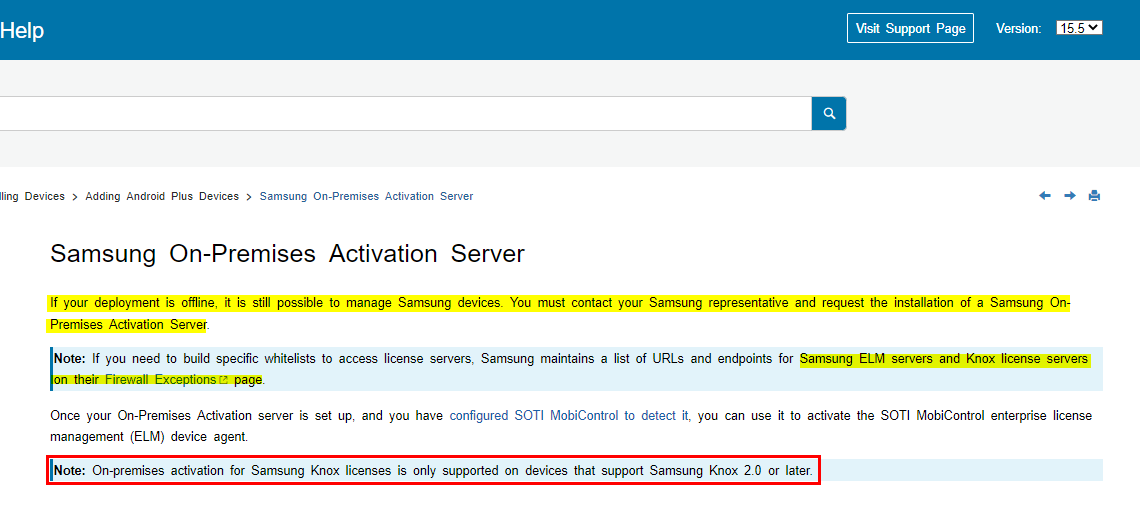Viewport: 1140px width, 515px height.
Task: Click chevron after Adding Android Plus Devices
Action: pos(249,197)
